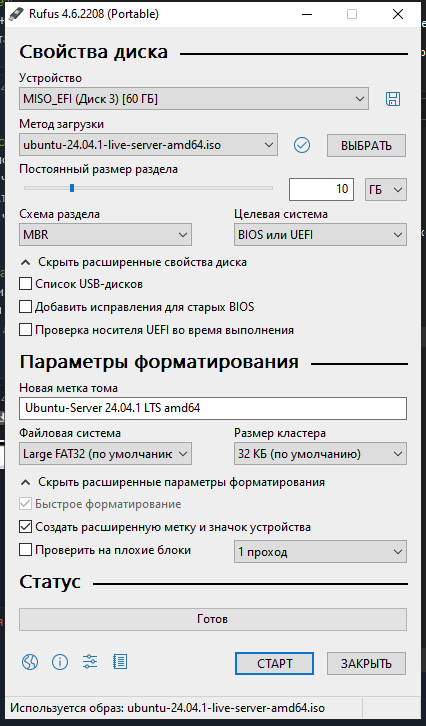Enable fixes for old BIOS checkbox
The width and height of the screenshot is (426, 726).
click(25, 307)
